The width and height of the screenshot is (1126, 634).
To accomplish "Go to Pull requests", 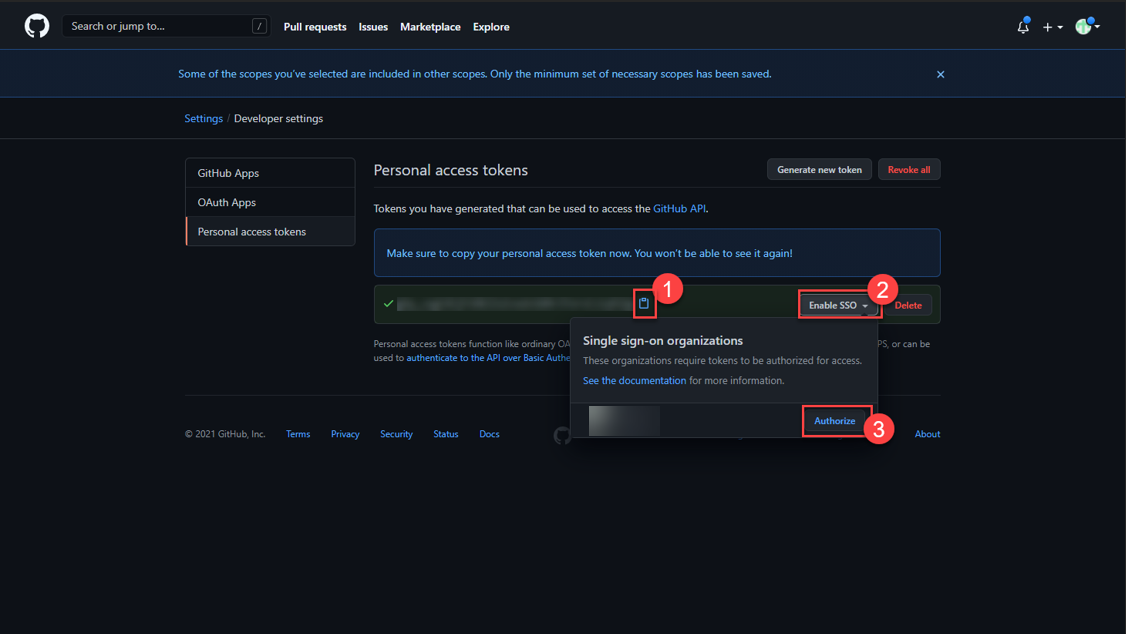I will point(315,27).
